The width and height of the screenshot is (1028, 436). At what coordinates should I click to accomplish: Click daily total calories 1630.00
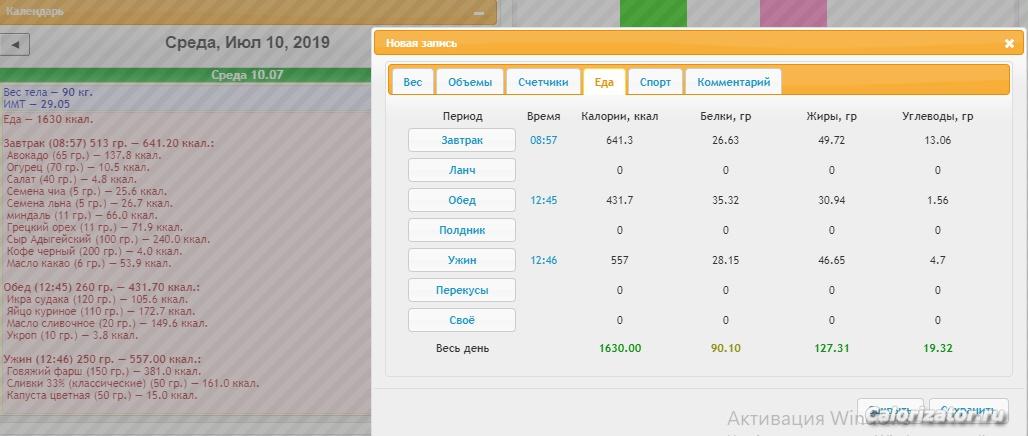[620, 348]
